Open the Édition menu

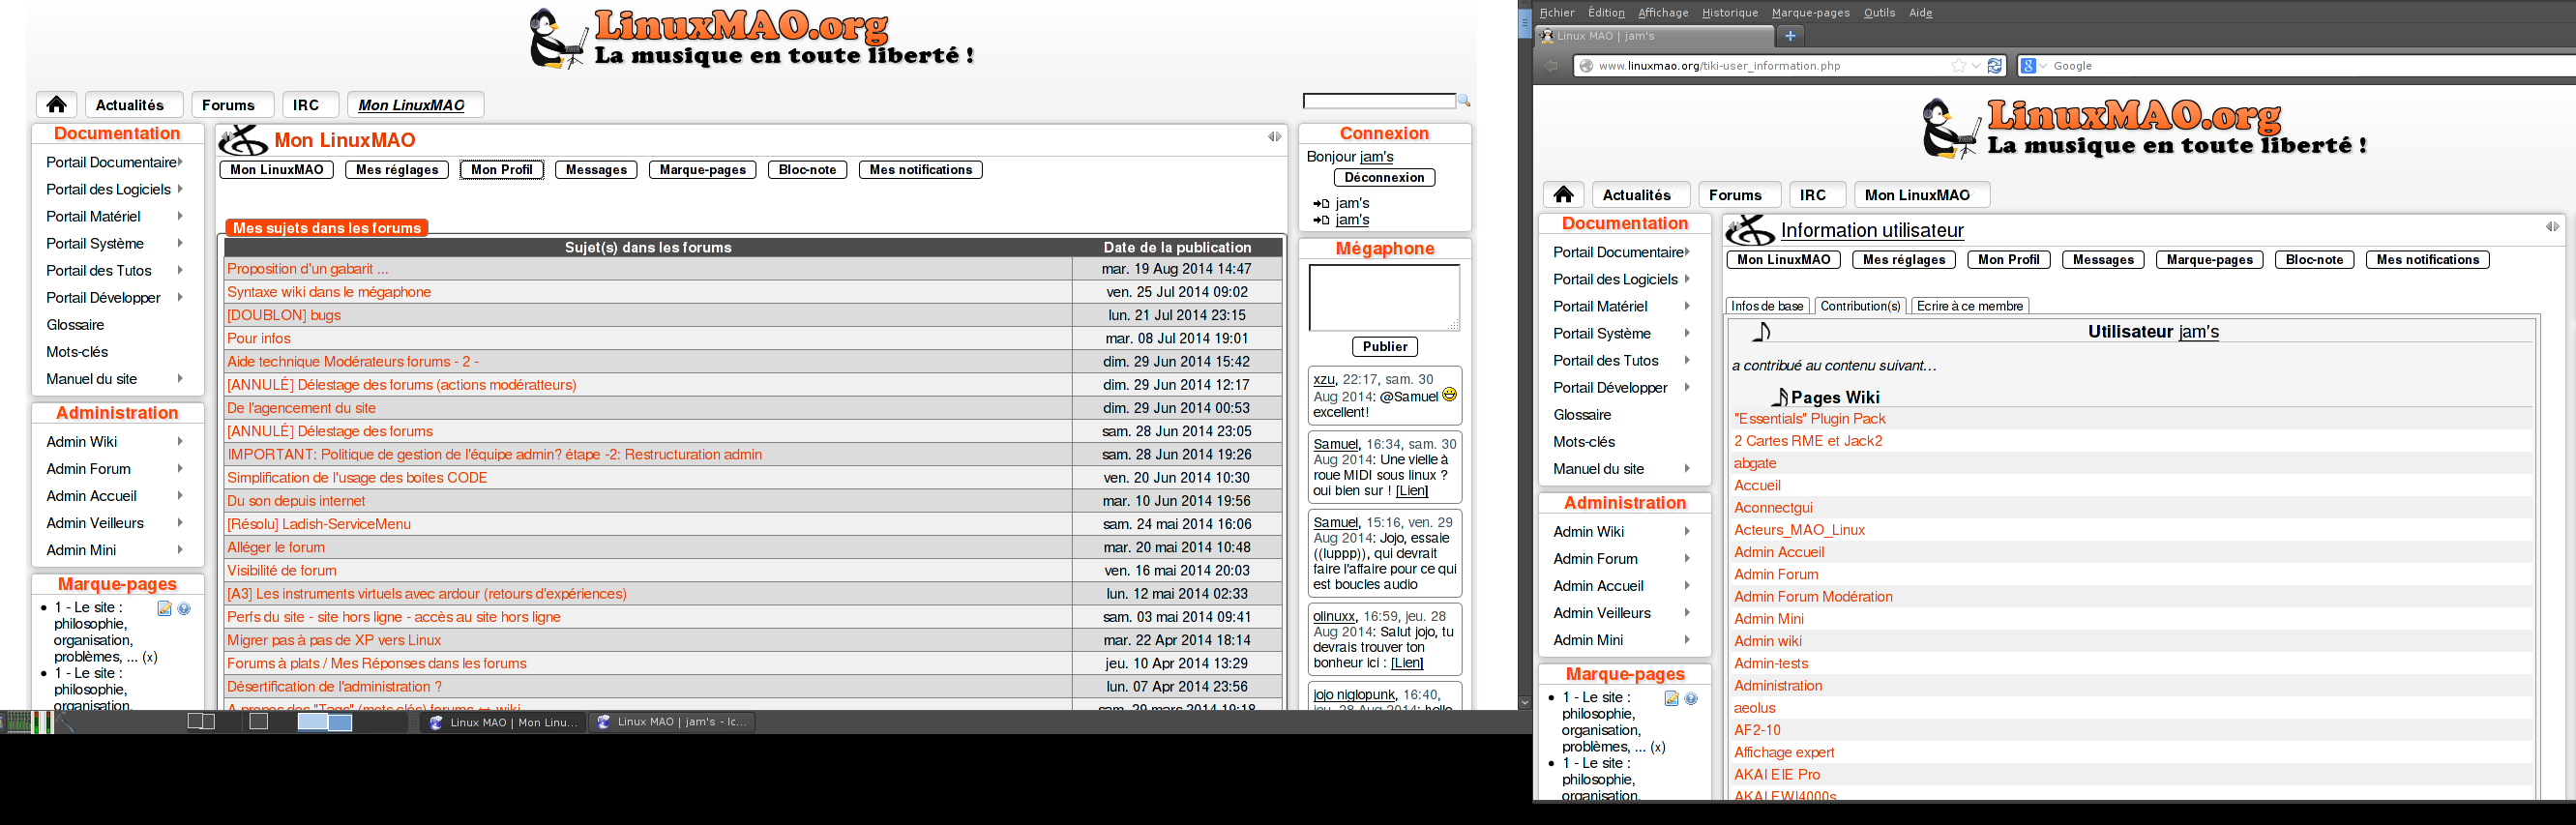(1606, 13)
